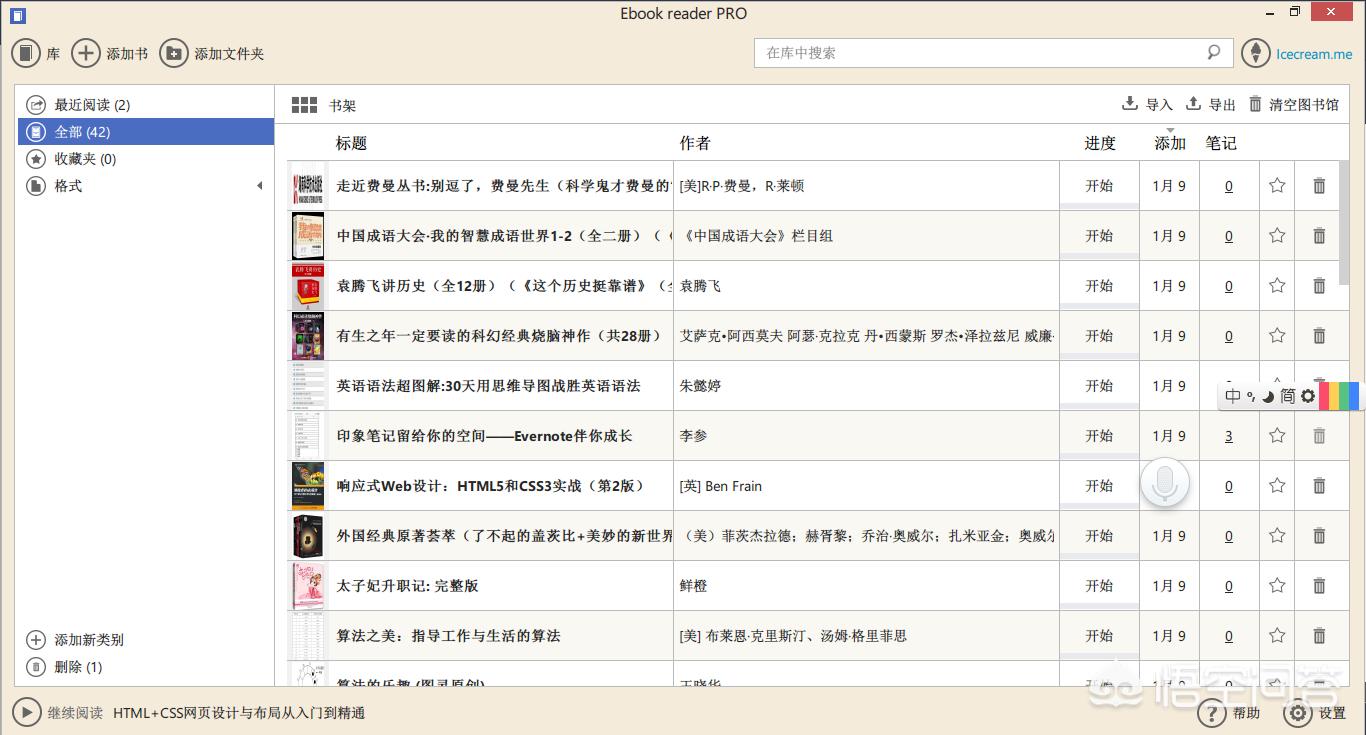This screenshot has height=735, width=1366.
Task: Star the 太子妃升职记 book as favorite
Action: point(1277,586)
